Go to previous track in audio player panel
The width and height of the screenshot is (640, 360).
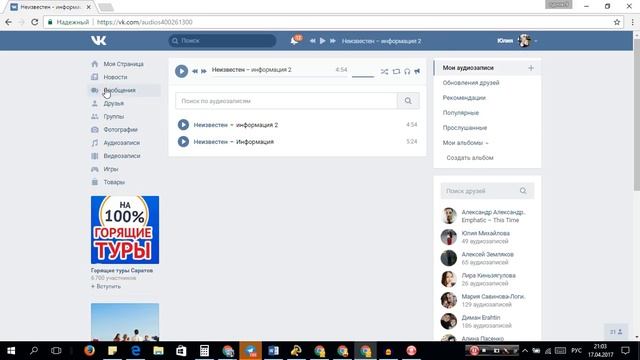tap(195, 71)
